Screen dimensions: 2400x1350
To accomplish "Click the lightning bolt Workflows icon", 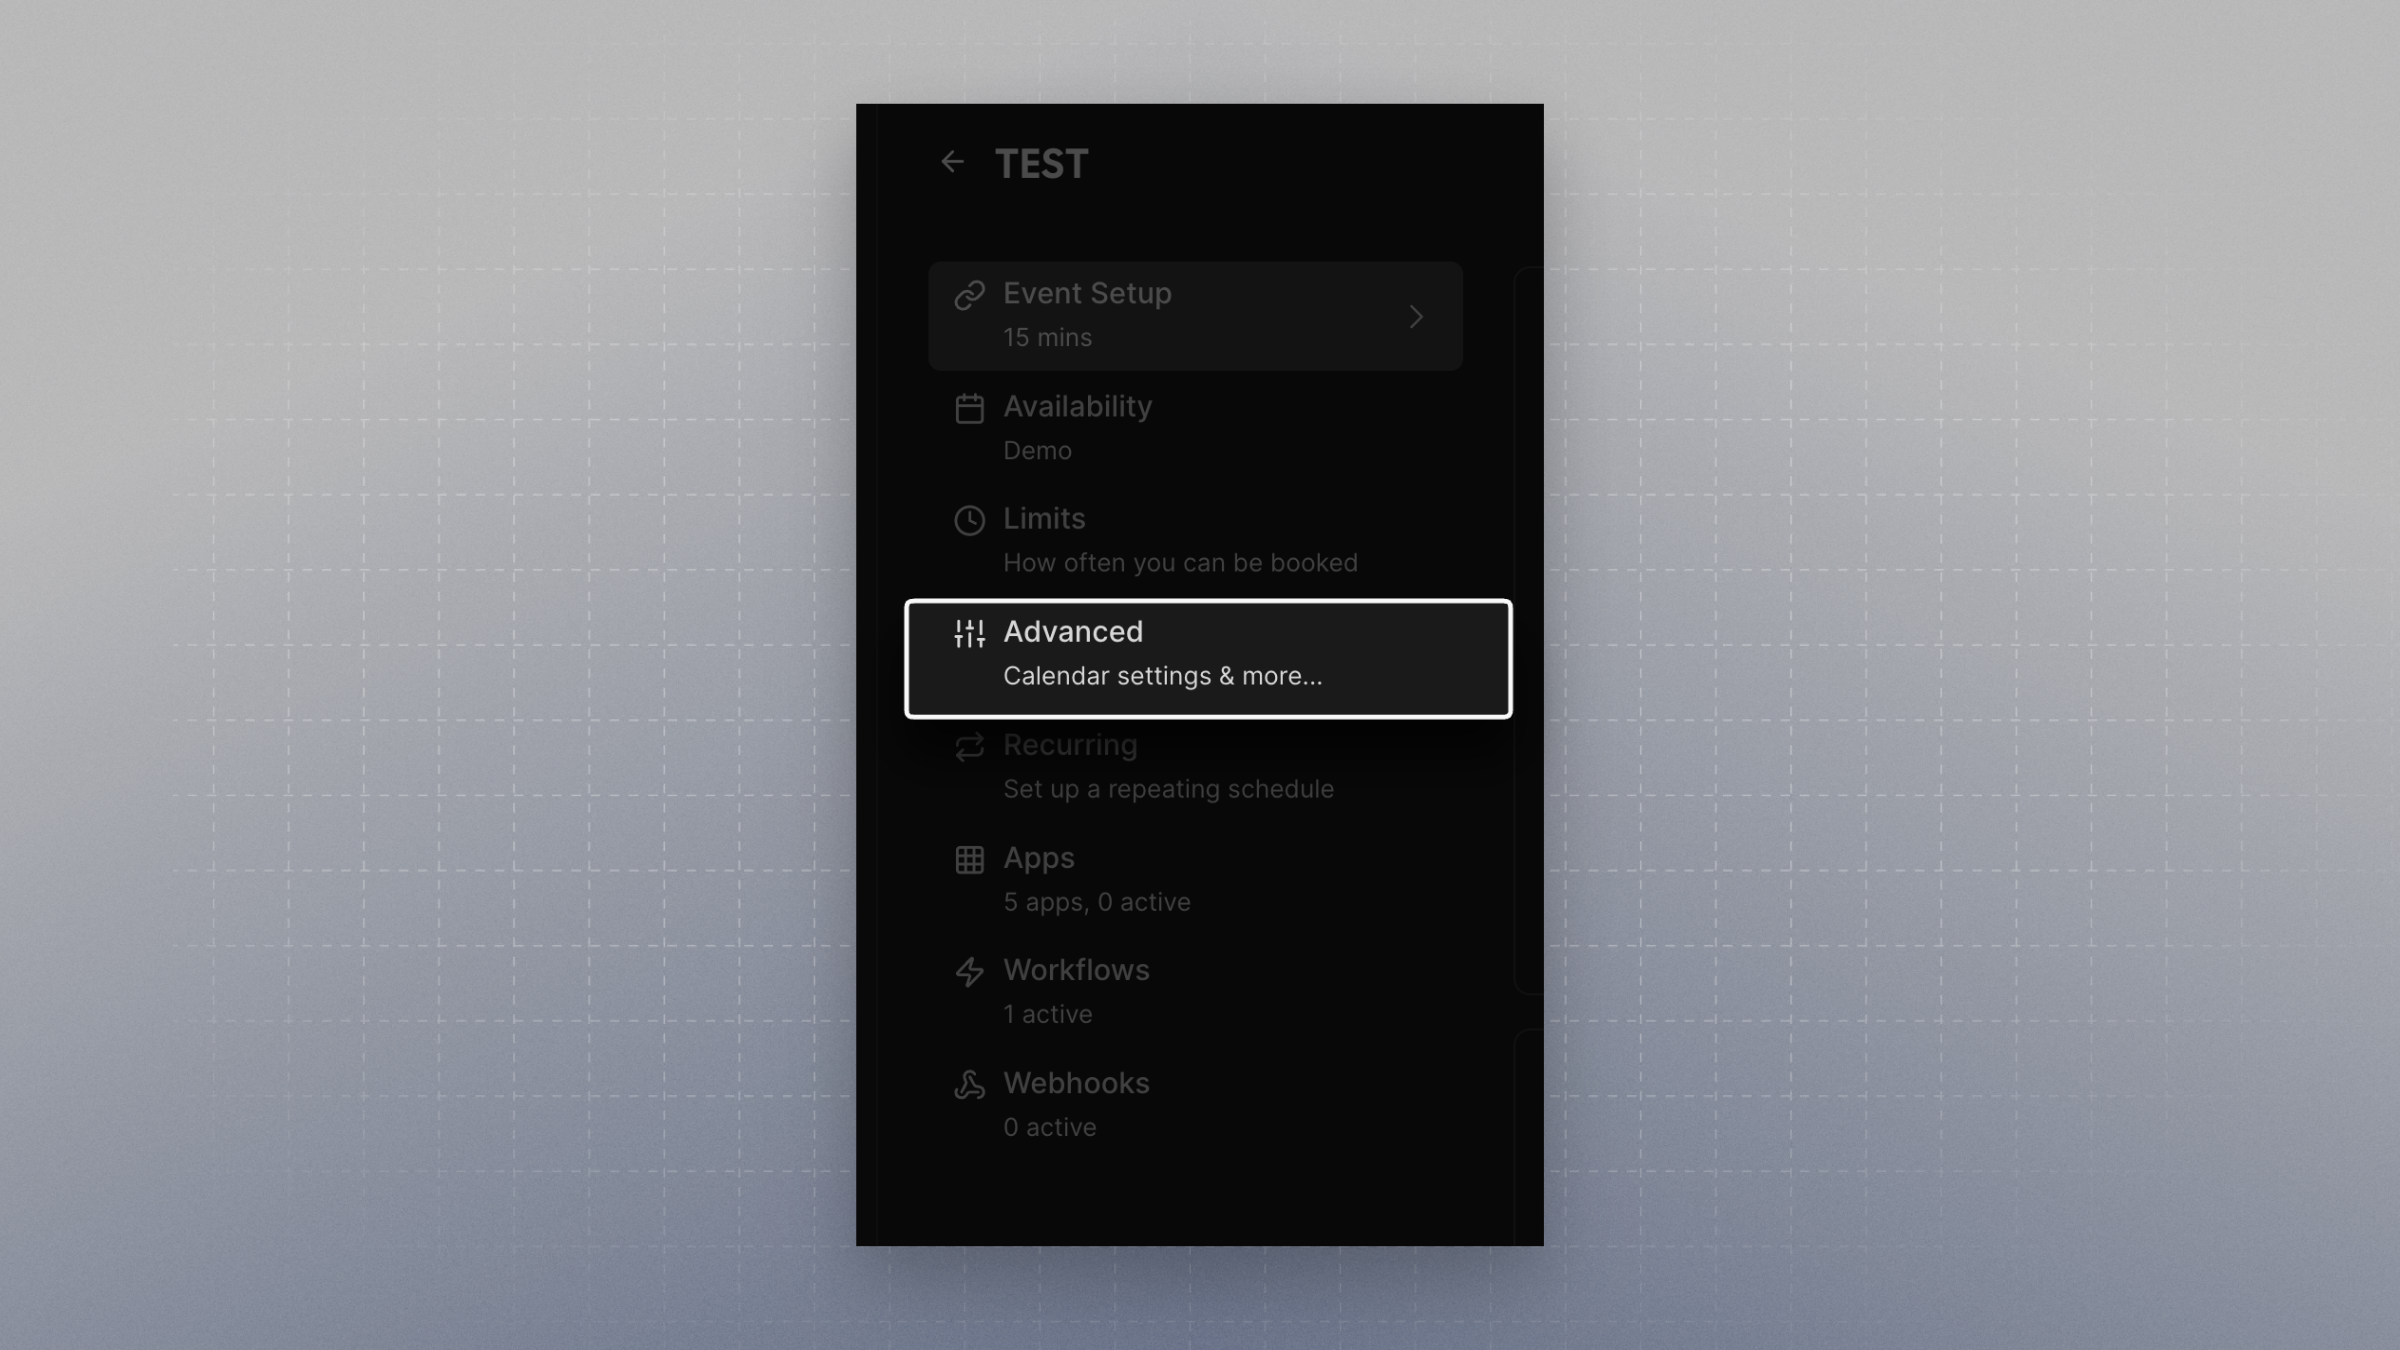I will click(969, 971).
